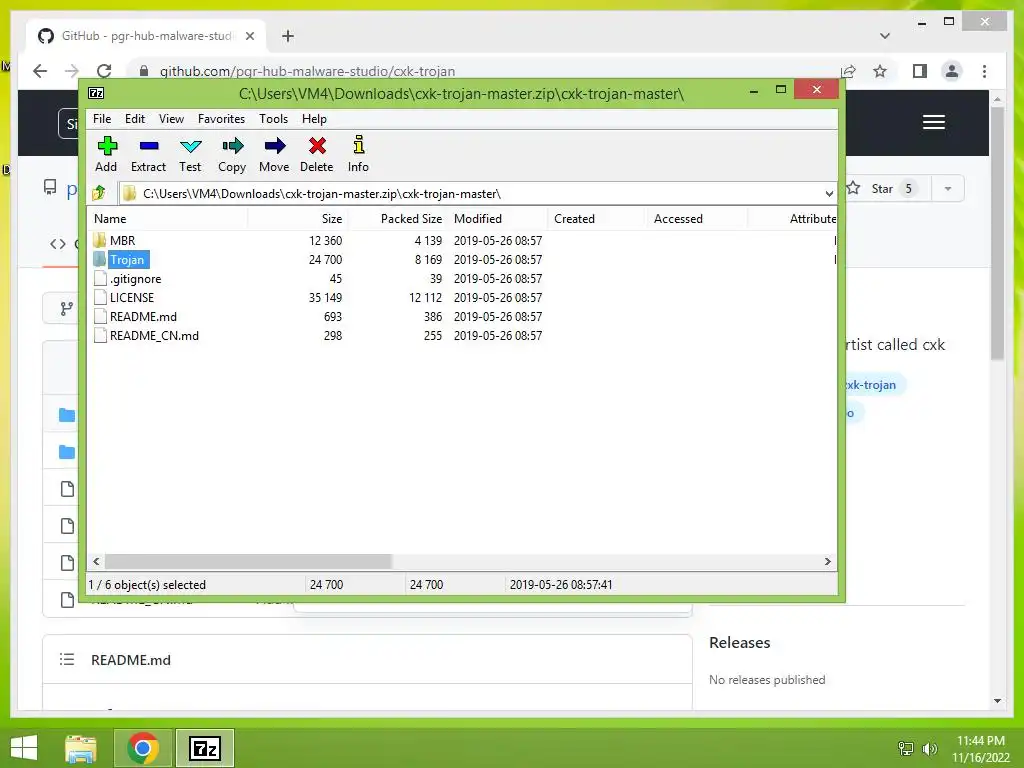Bookmark this page with the star icon
Viewport: 1024px width, 768px height.
point(880,71)
